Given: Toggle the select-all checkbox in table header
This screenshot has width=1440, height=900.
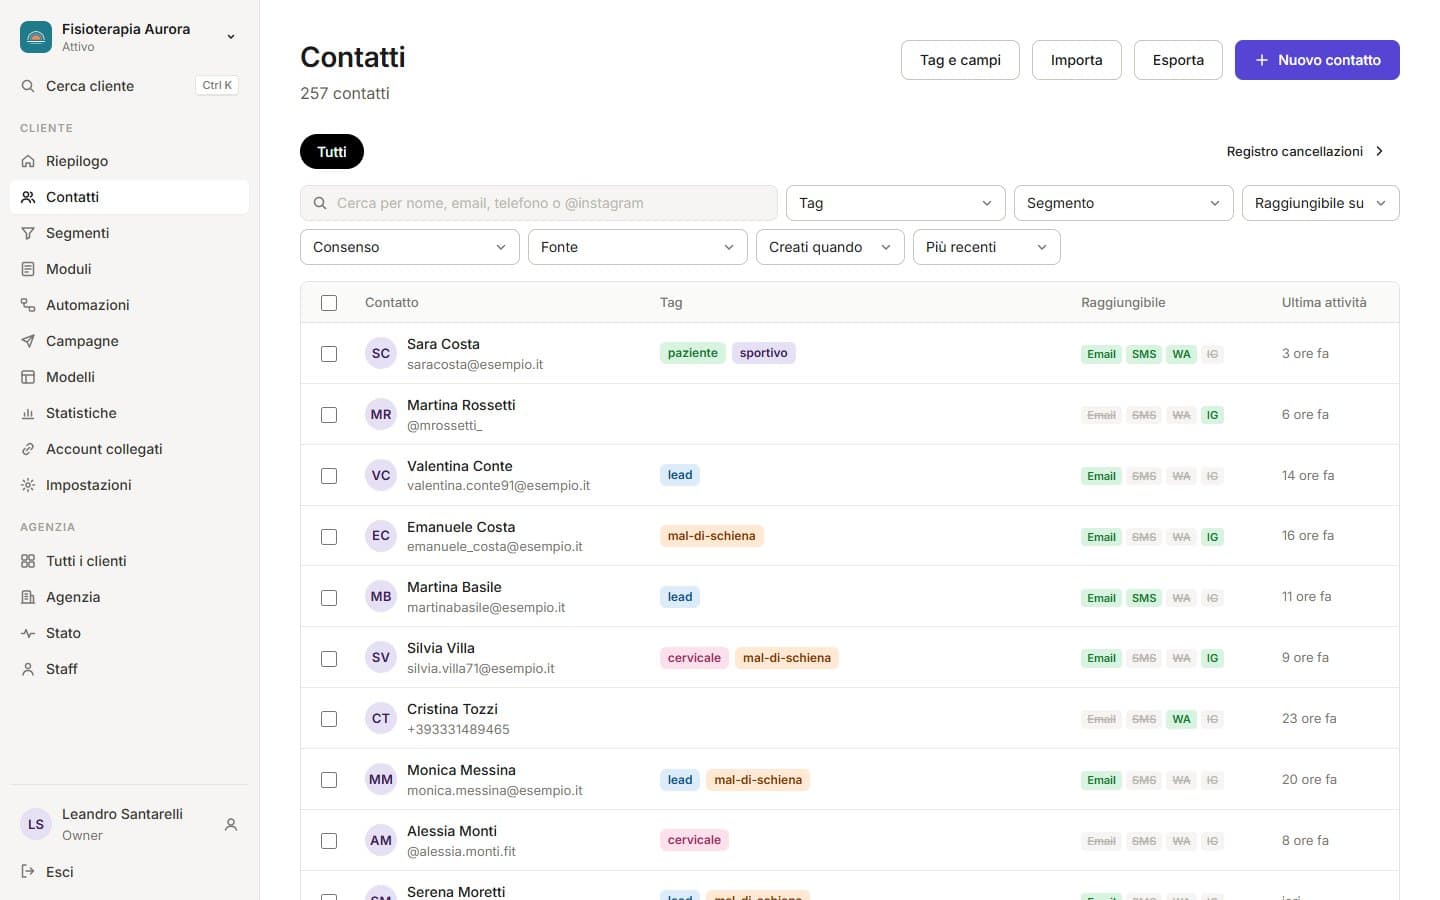Looking at the screenshot, I should coord(329,303).
